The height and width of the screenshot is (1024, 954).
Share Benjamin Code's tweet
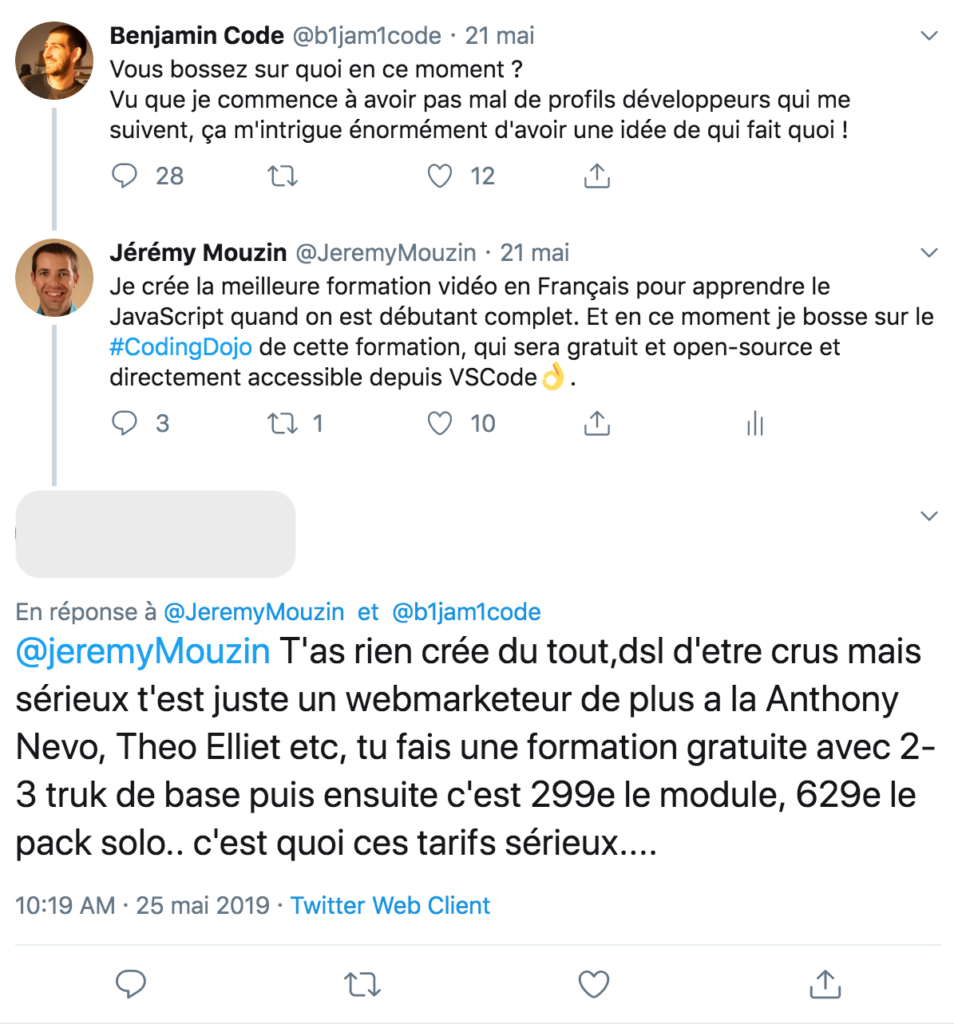click(x=597, y=177)
